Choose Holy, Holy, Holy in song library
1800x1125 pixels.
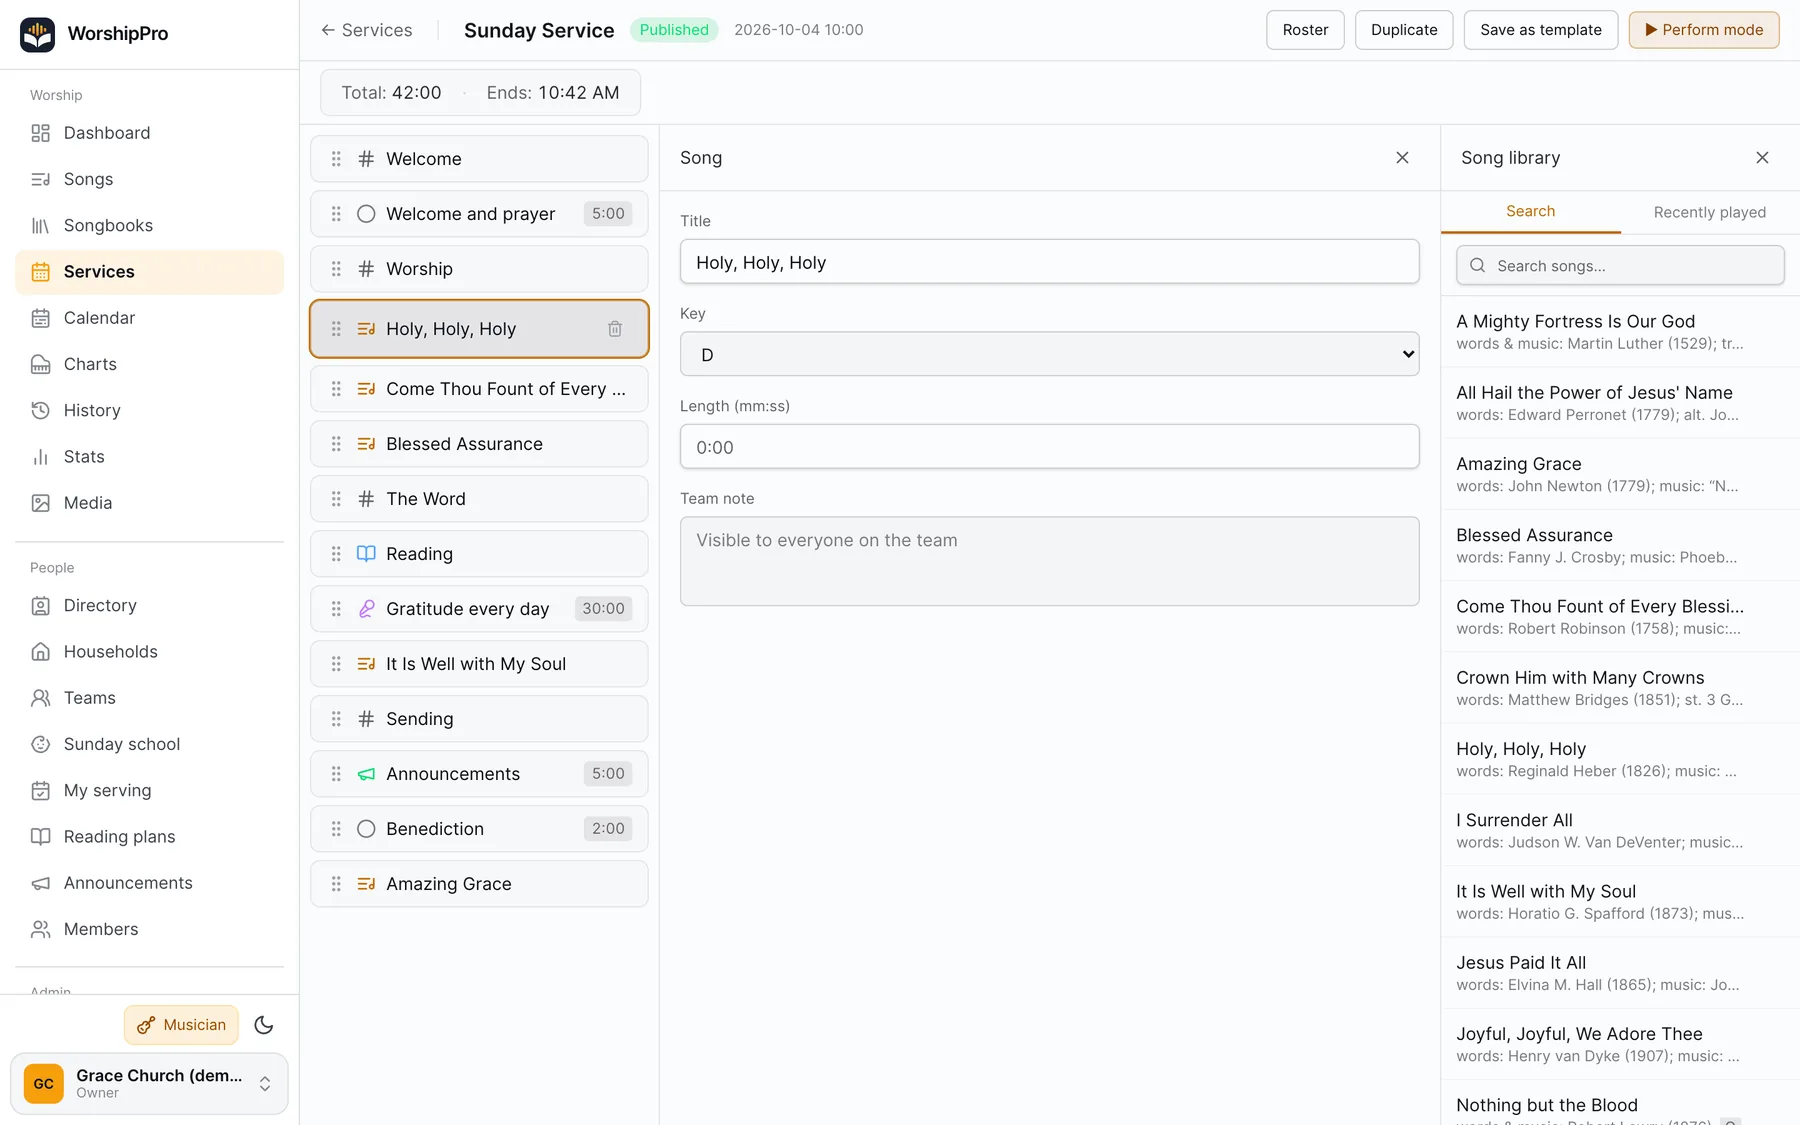coord(1620,759)
